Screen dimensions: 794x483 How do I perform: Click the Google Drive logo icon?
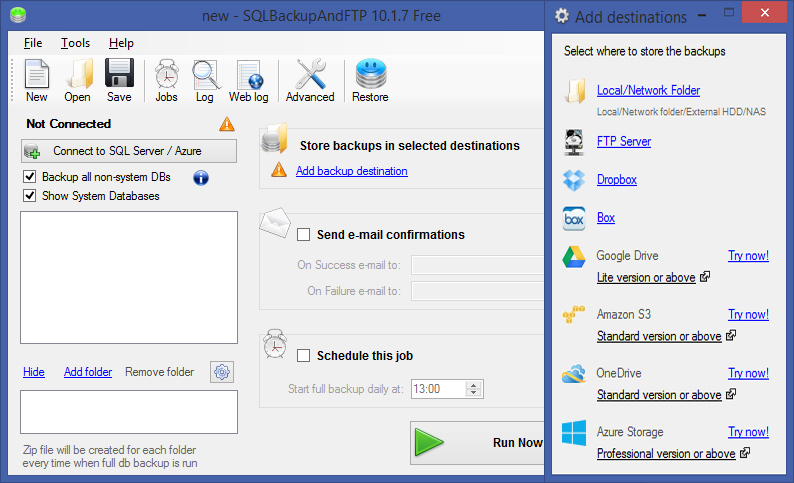click(x=574, y=257)
